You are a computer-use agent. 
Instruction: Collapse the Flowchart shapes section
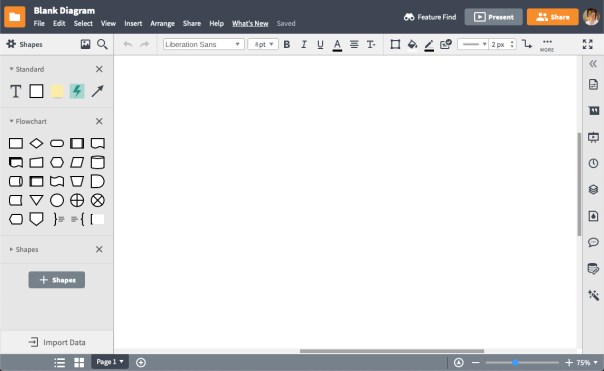click(12, 121)
